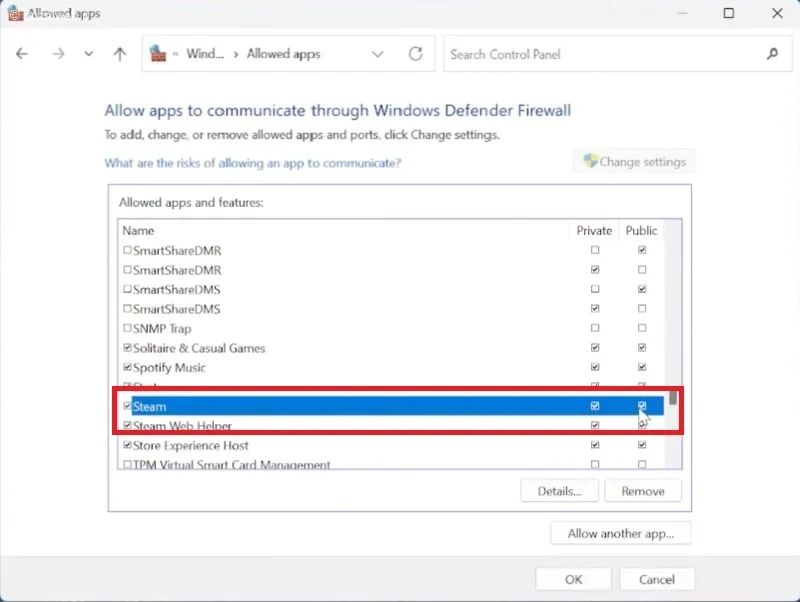Viewport: 800px width, 602px height.
Task: Open recent locations dropdown chevron
Action: [x=89, y=54]
